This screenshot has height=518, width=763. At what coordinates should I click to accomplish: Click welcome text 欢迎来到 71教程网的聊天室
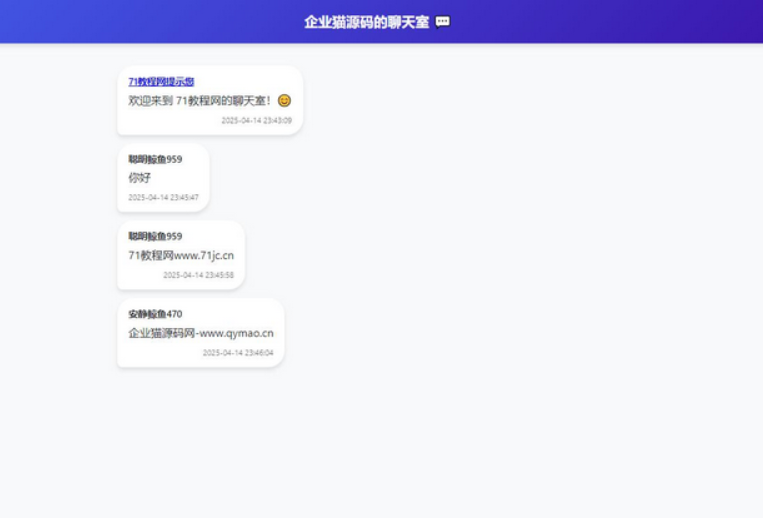click(200, 101)
